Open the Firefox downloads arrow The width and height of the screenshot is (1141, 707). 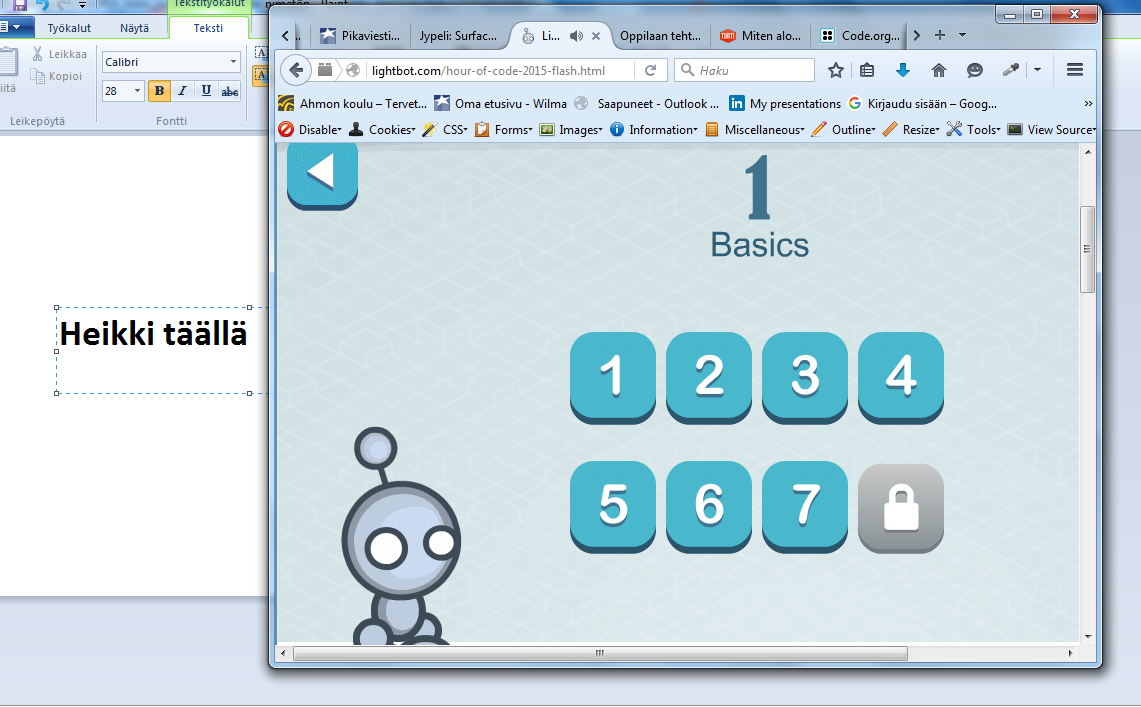(902, 70)
